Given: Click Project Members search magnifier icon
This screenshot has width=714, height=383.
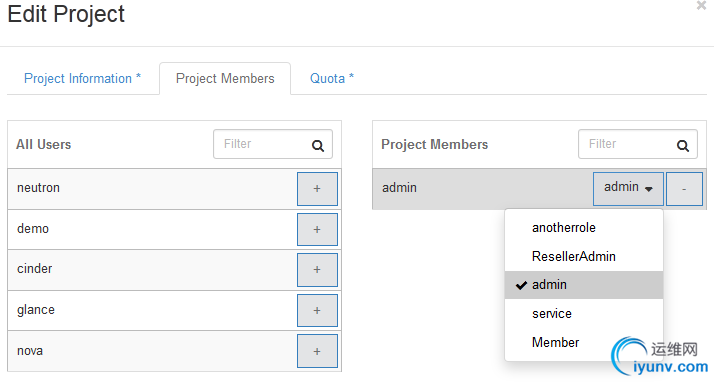Looking at the screenshot, I should point(683,146).
